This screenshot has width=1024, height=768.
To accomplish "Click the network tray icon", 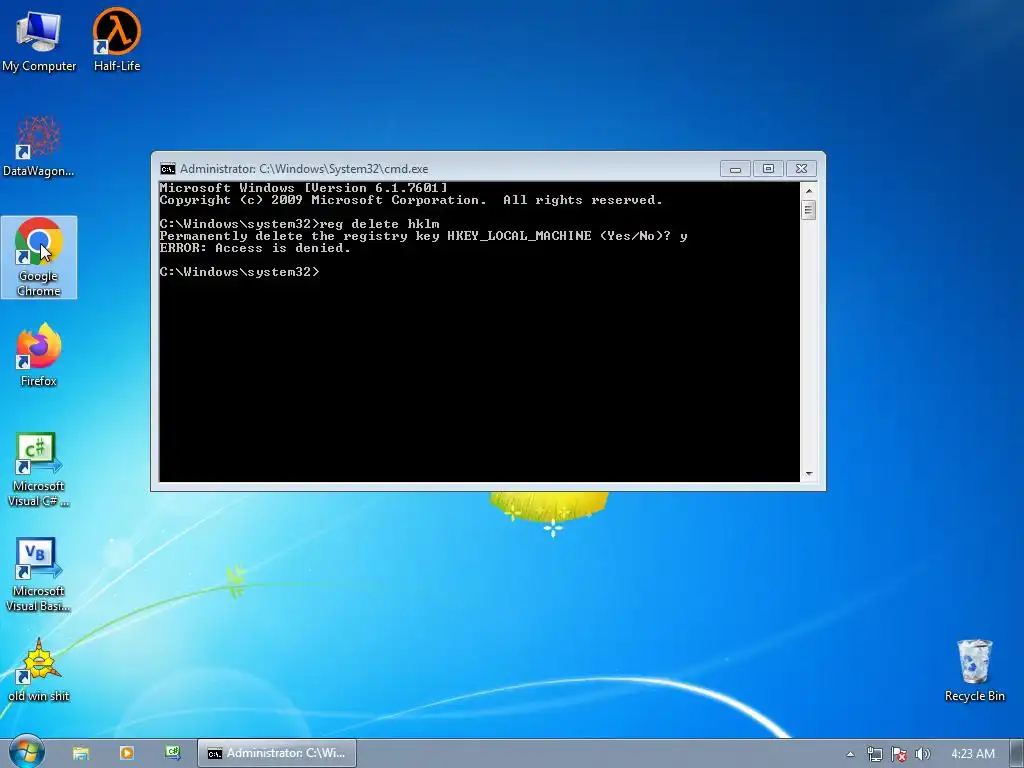I will point(874,754).
